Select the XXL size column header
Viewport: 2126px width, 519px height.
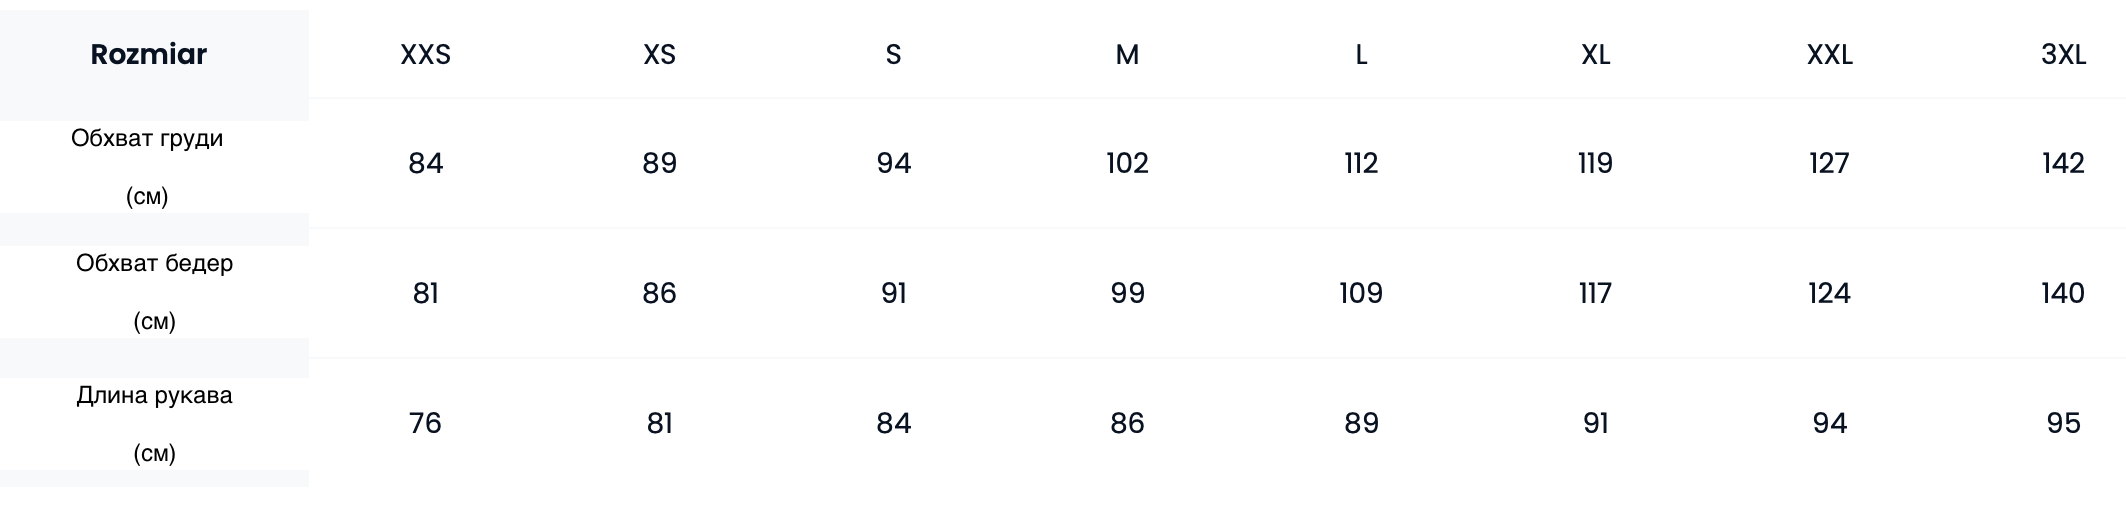tap(1829, 55)
